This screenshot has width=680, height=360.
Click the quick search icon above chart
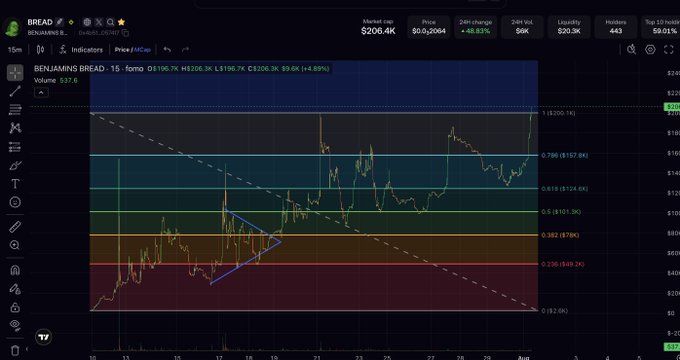point(631,50)
